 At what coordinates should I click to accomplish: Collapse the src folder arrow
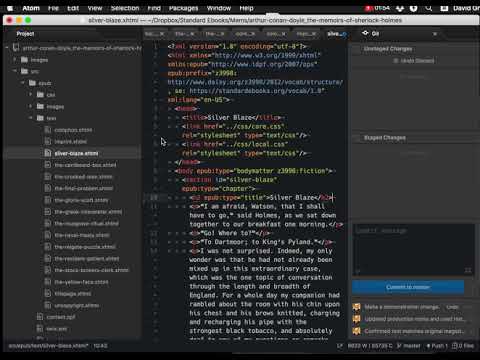pos(15,71)
